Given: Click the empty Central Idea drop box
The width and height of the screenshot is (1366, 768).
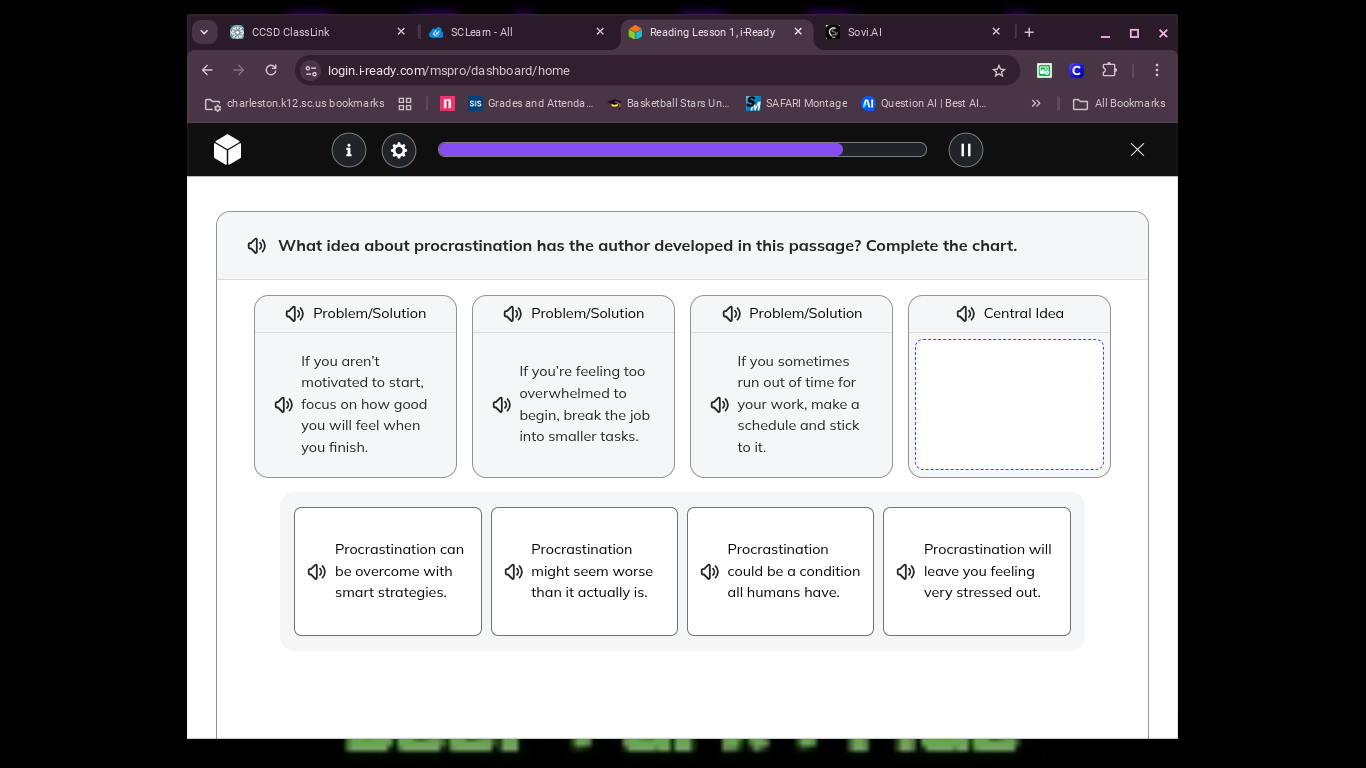Looking at the screenshot, I should pyautogui.click(x=1009, y=404).
